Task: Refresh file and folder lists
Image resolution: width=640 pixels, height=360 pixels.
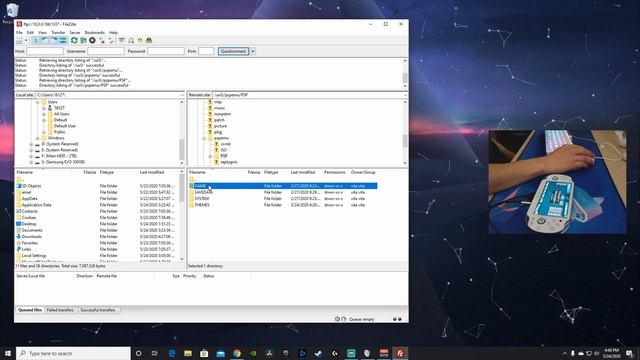Action: coord(74,40)
